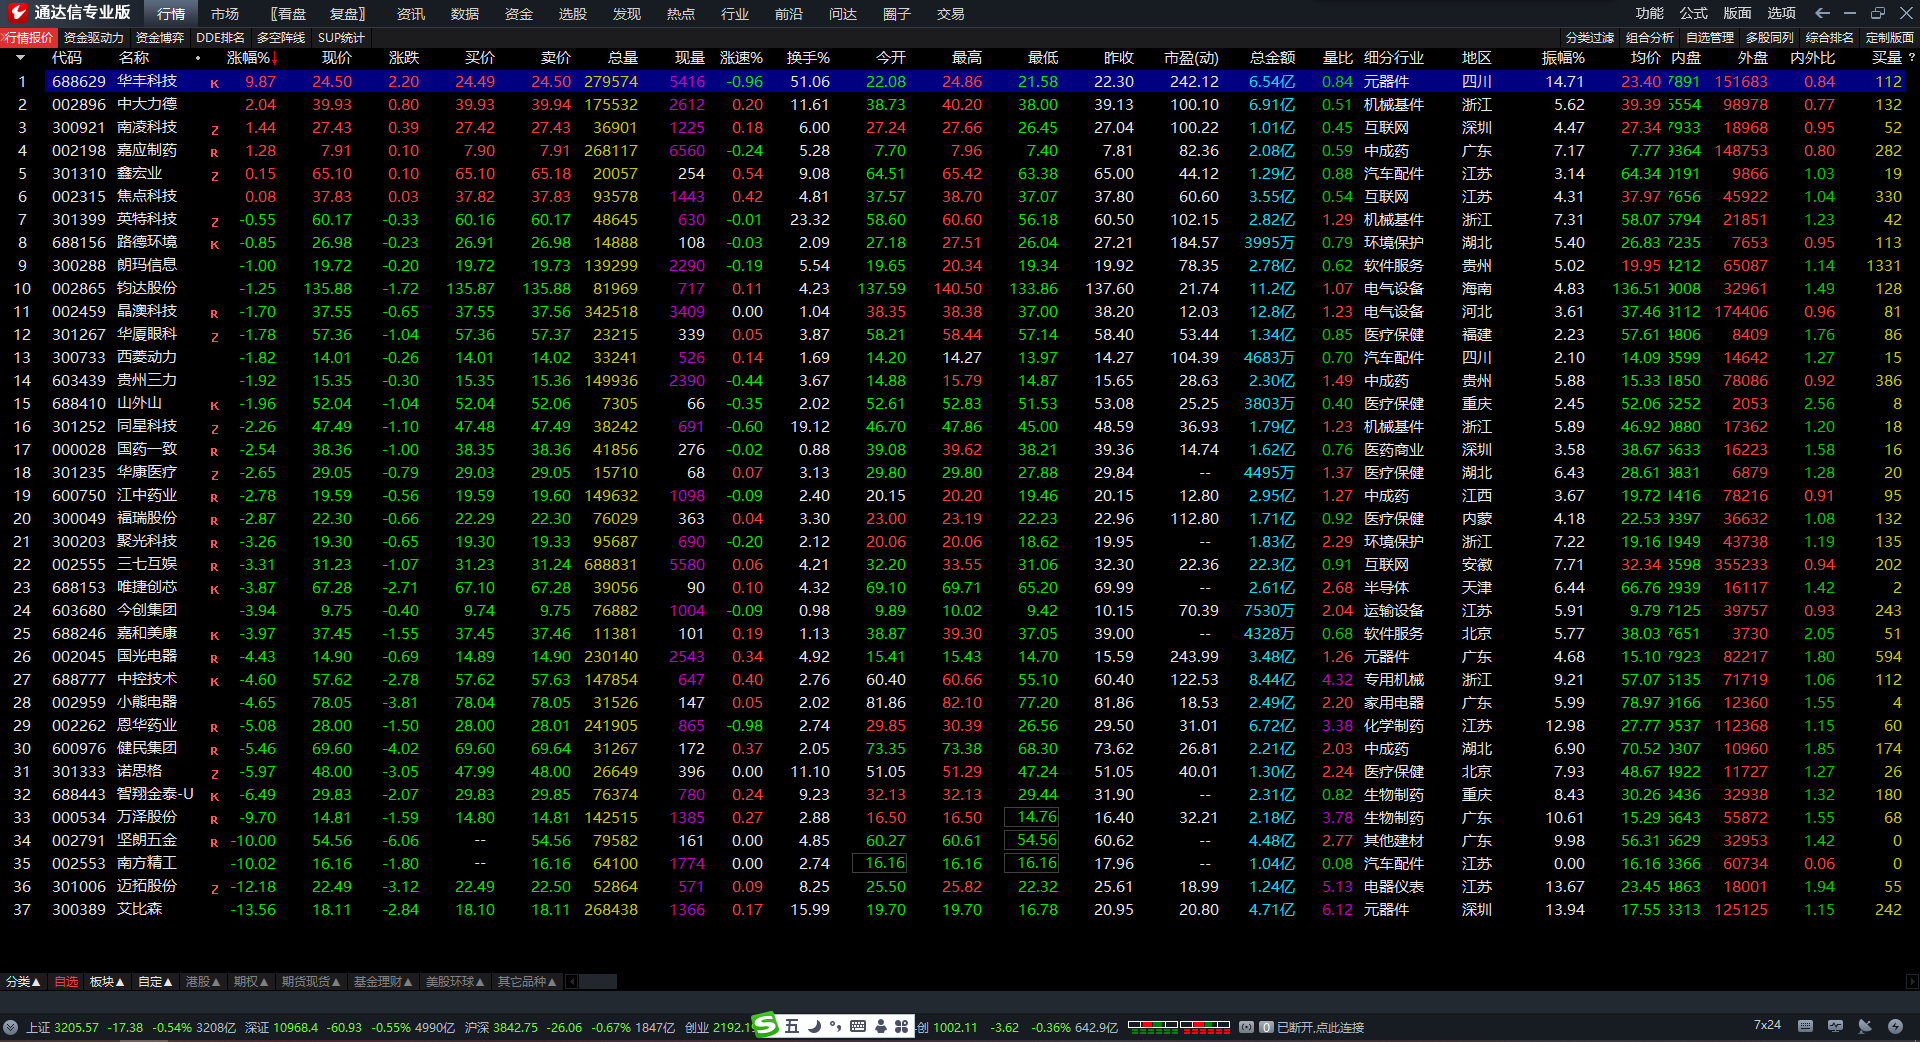Image resolution: width=1920 pixels, height=1042 pixels.
Task: Expand the 期货现货 tab menu
Action: point(311,982)
